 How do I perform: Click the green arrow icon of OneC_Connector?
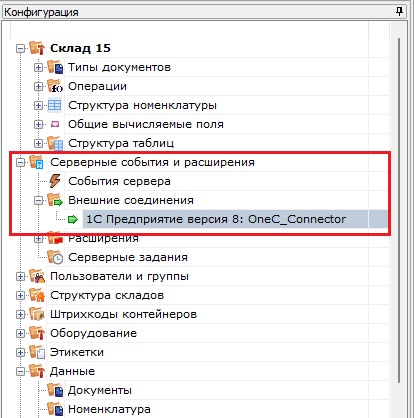click(72, 219)
